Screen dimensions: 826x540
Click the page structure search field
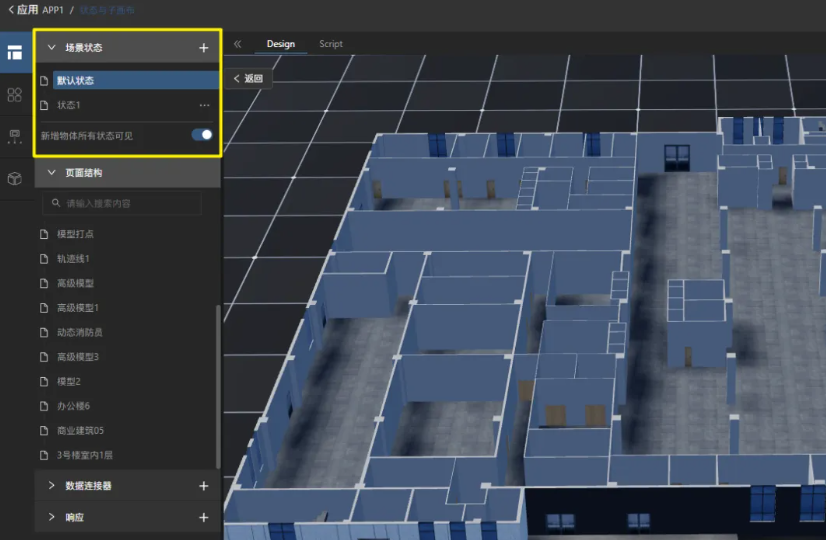[122, 203]
